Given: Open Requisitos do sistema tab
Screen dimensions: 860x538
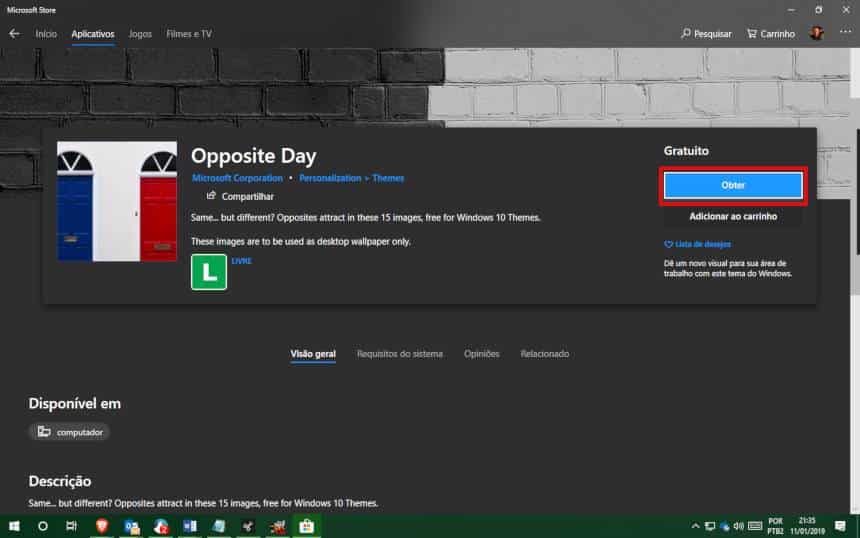Looking at the screenshot, I should pos(400,354).
